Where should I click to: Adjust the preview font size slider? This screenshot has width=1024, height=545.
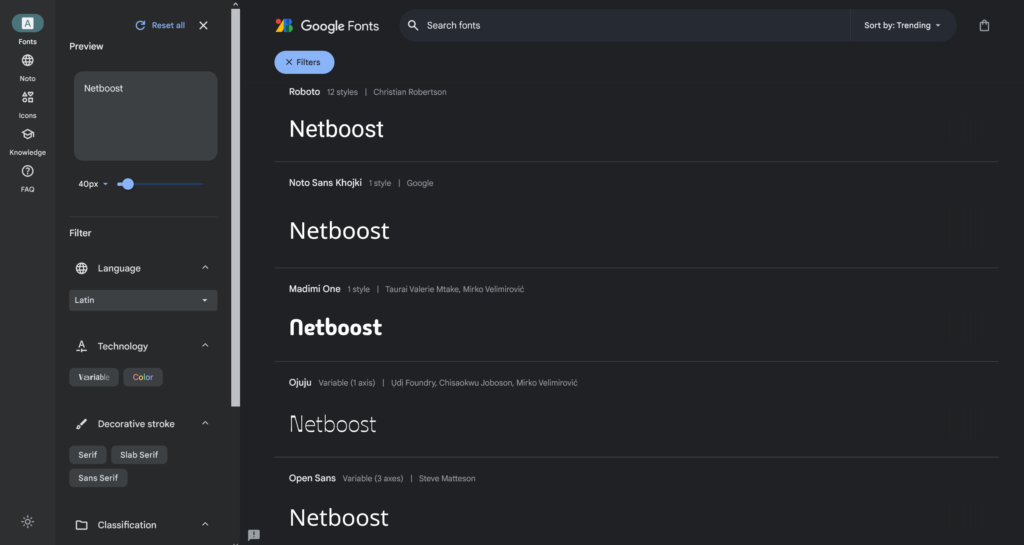127,184
